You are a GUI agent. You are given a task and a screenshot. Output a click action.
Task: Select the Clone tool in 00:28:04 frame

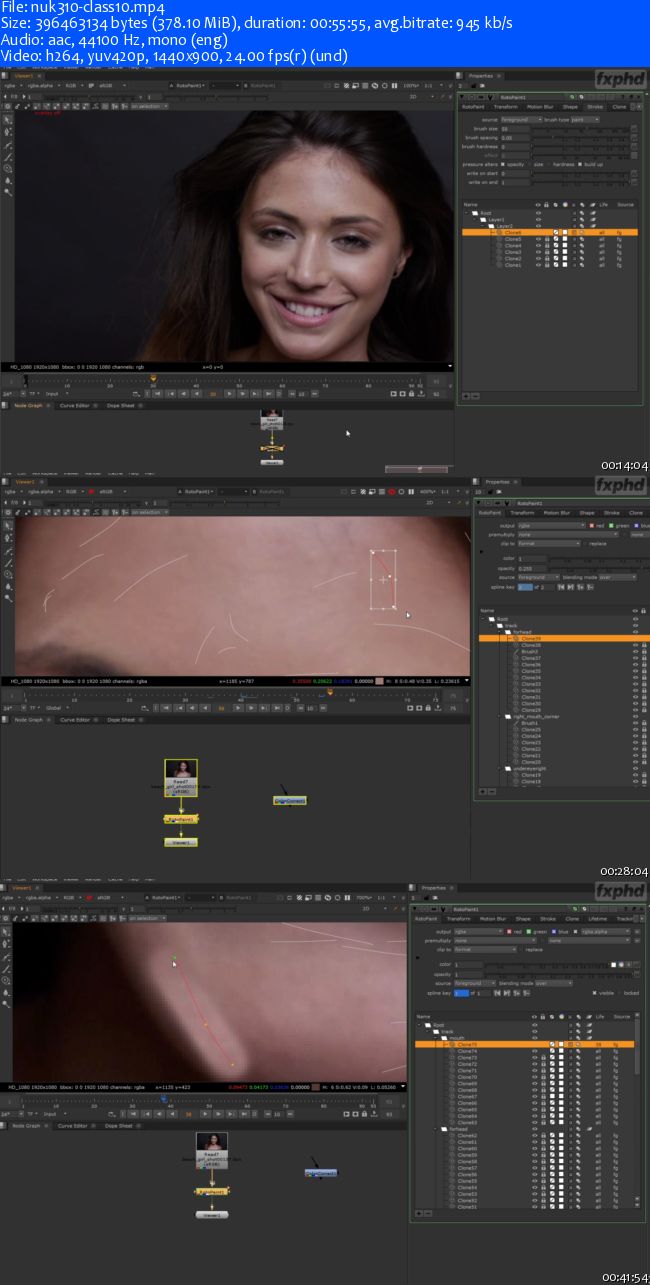[7, 575]
